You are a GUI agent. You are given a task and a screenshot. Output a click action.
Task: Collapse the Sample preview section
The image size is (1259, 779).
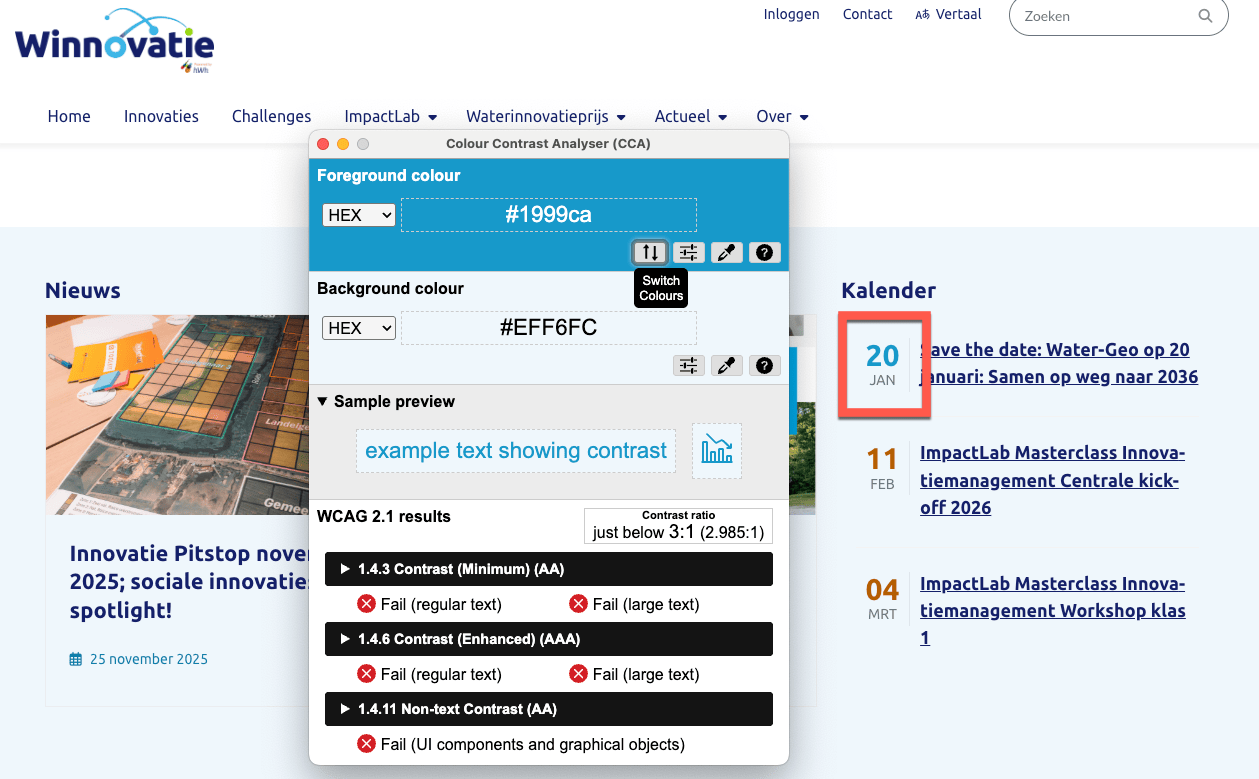click(386, 401)
